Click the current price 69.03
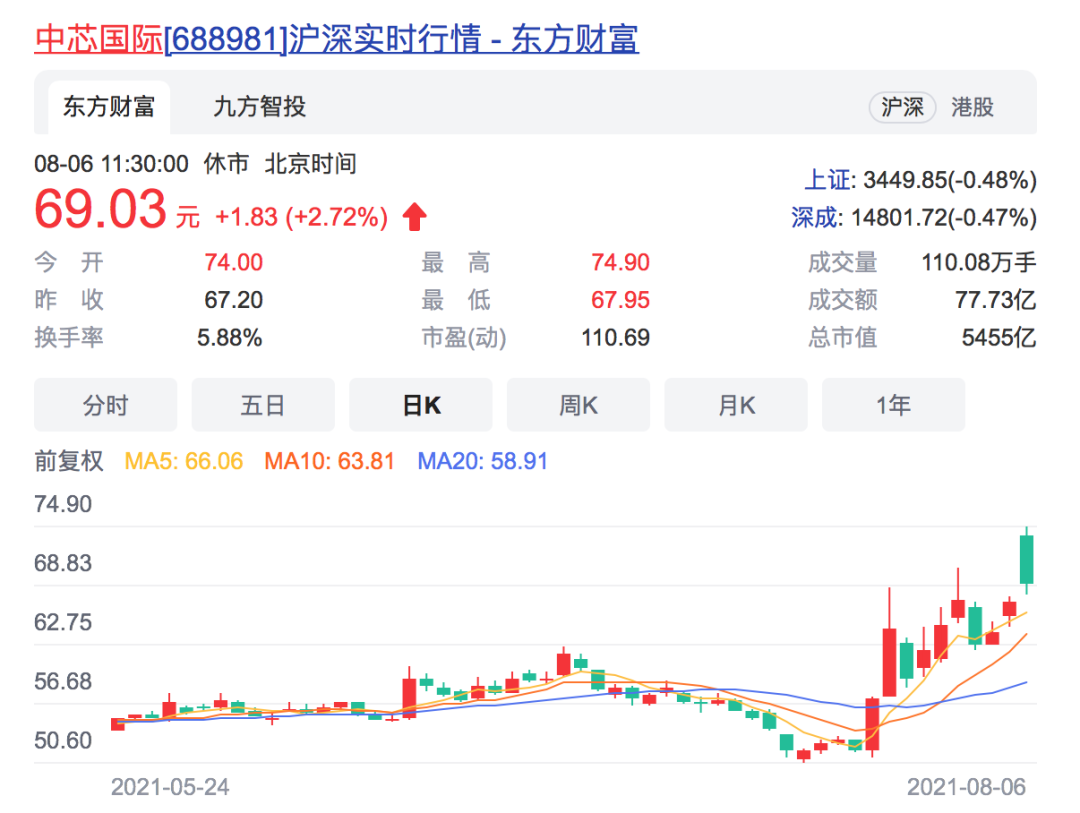This screenshot has width=1080, height=813. 100,211
